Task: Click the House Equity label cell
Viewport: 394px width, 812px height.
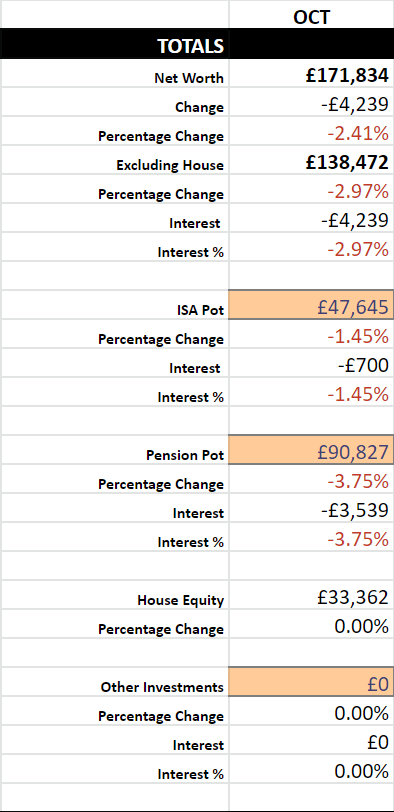Action: [x=114, y=596]
